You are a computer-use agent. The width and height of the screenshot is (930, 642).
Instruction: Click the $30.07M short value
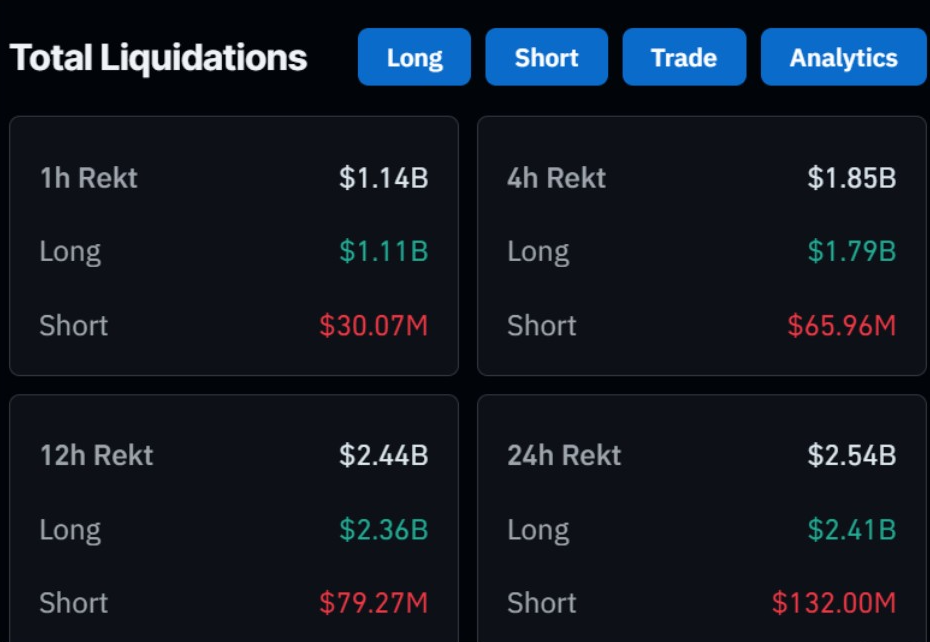373,325
